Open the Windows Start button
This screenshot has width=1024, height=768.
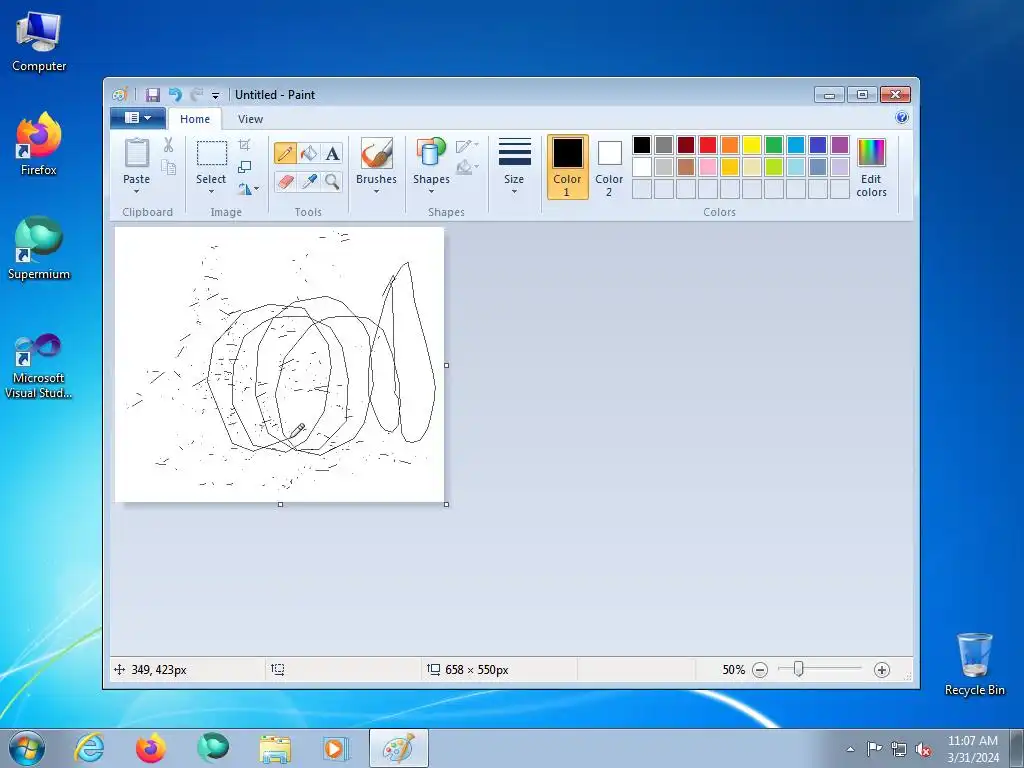27,748
